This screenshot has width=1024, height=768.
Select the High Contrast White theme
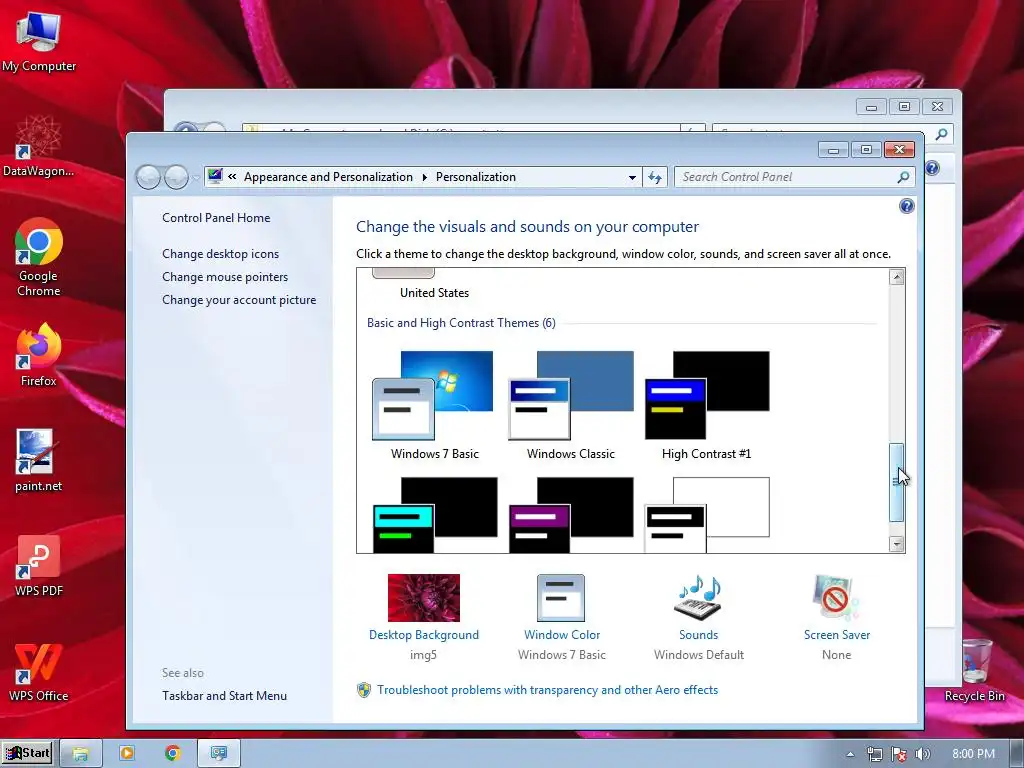(707, 515)
